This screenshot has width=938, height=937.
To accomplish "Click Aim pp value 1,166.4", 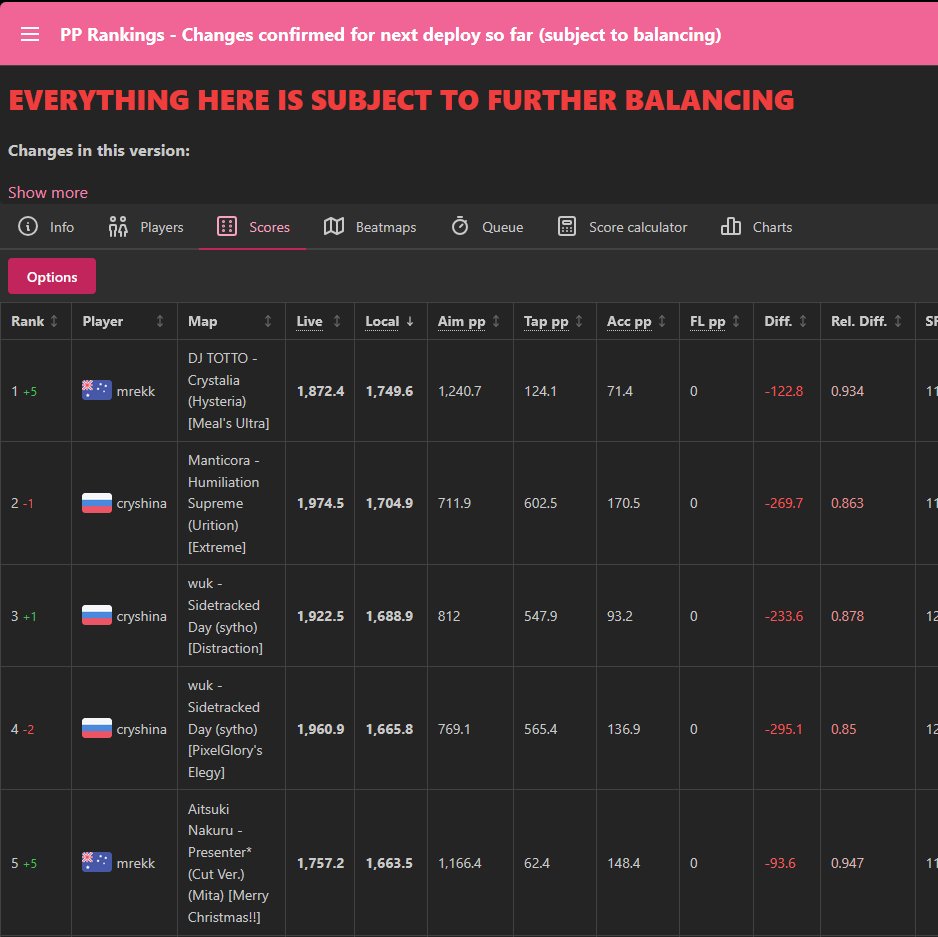I will coord(459,863).
